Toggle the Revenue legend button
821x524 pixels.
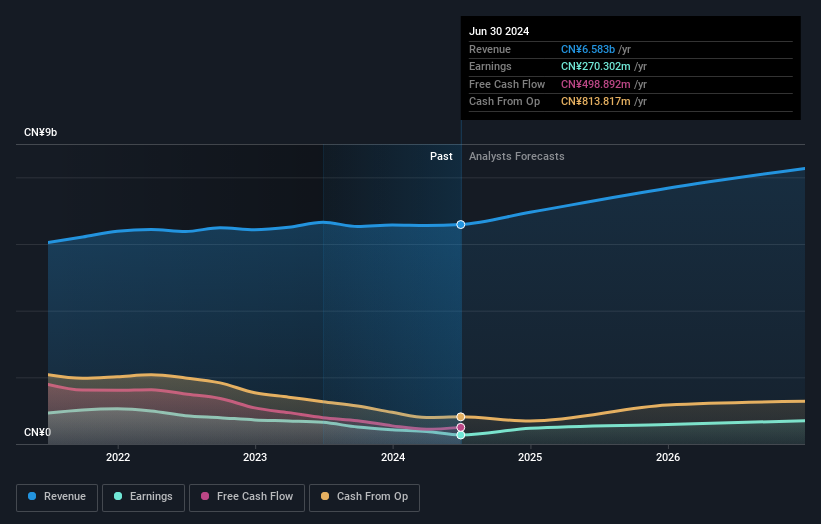(x=57, y=497)
